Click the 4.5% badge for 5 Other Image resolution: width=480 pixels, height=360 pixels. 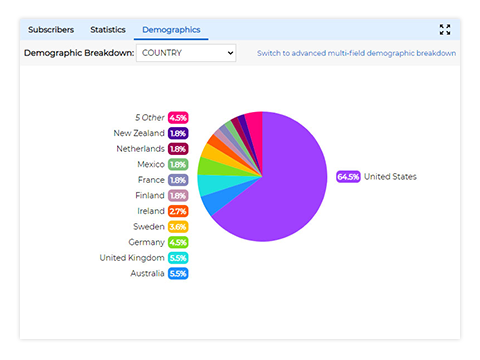178,118
